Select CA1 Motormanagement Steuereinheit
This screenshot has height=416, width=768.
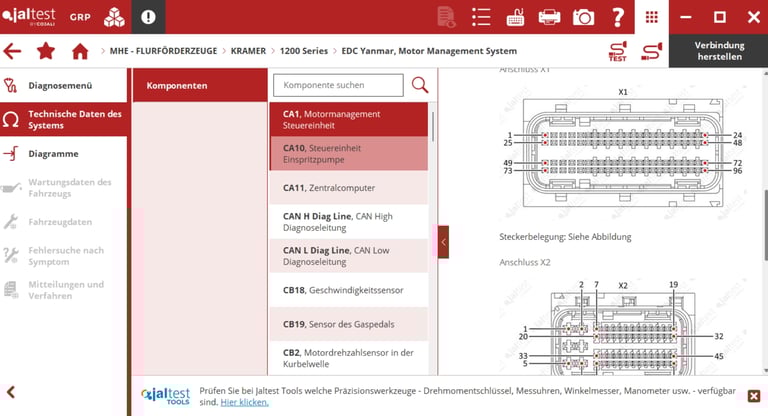click(349, 119)
